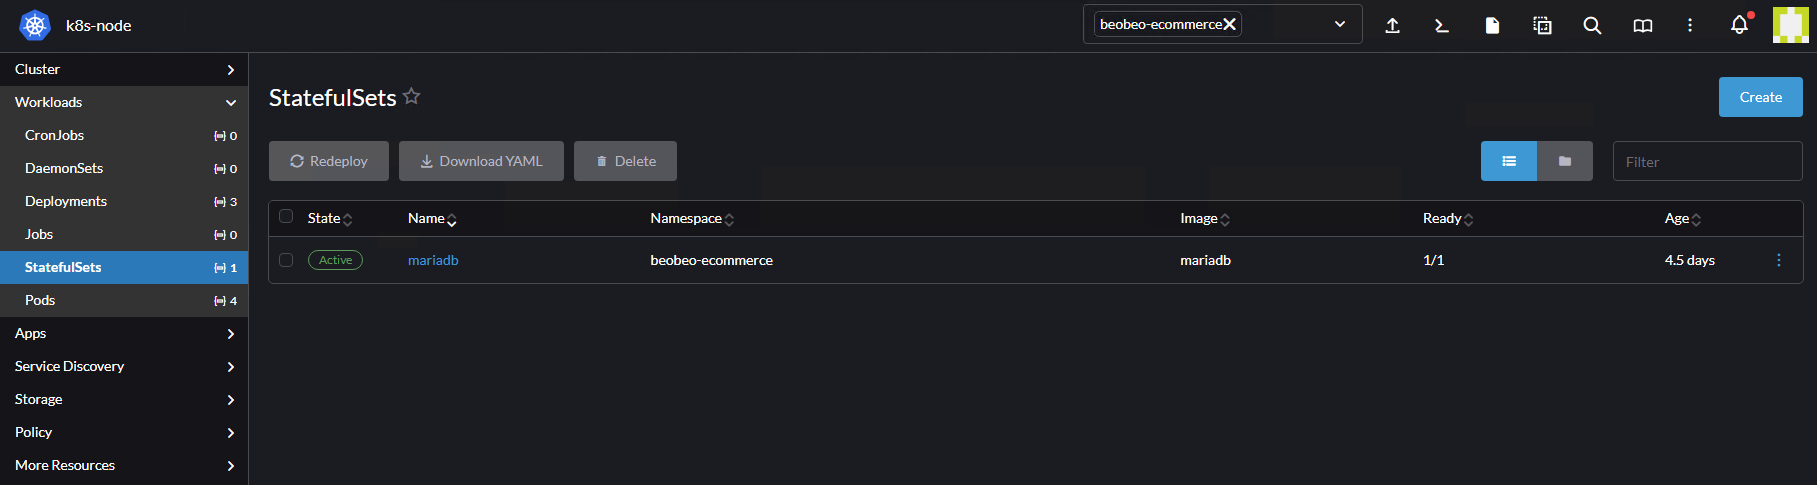
Task: Click the blue Create button
Action: tap(1760, 97)
